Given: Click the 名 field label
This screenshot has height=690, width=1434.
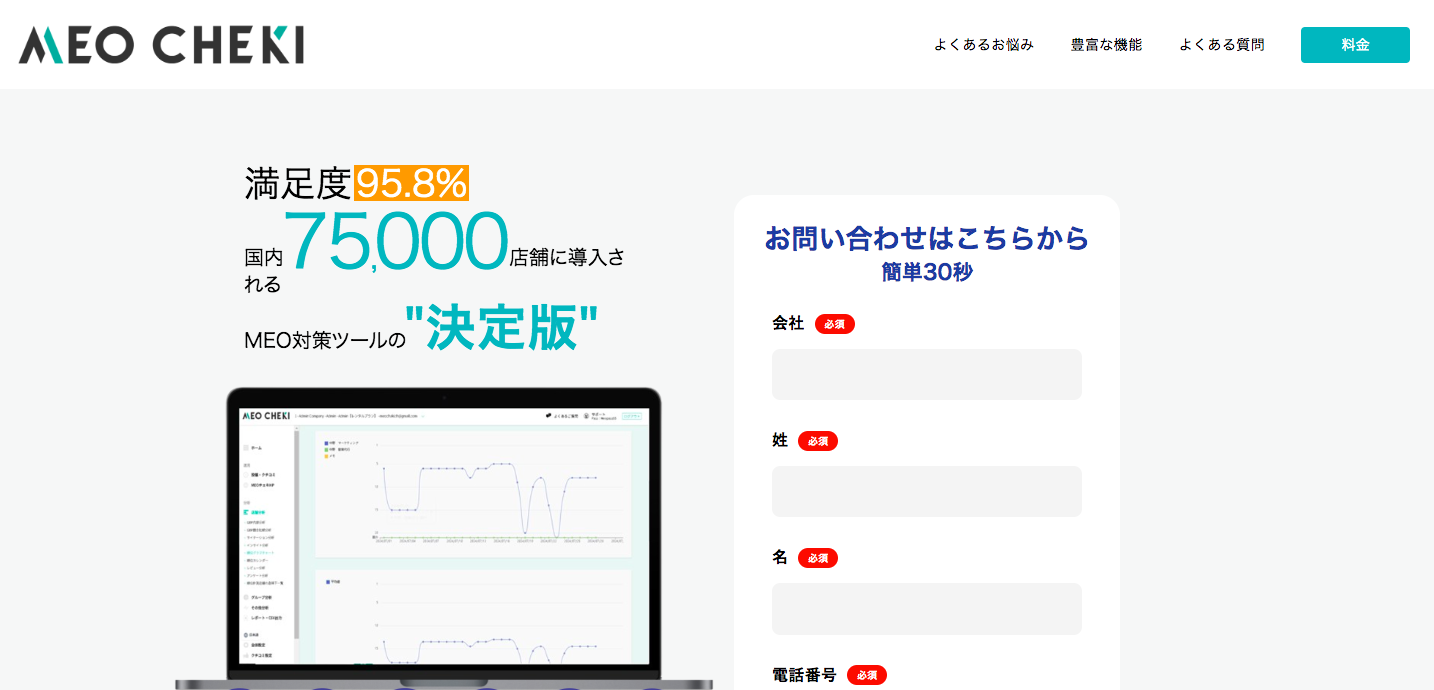Looking at the screenshot, I should (780, 557).
